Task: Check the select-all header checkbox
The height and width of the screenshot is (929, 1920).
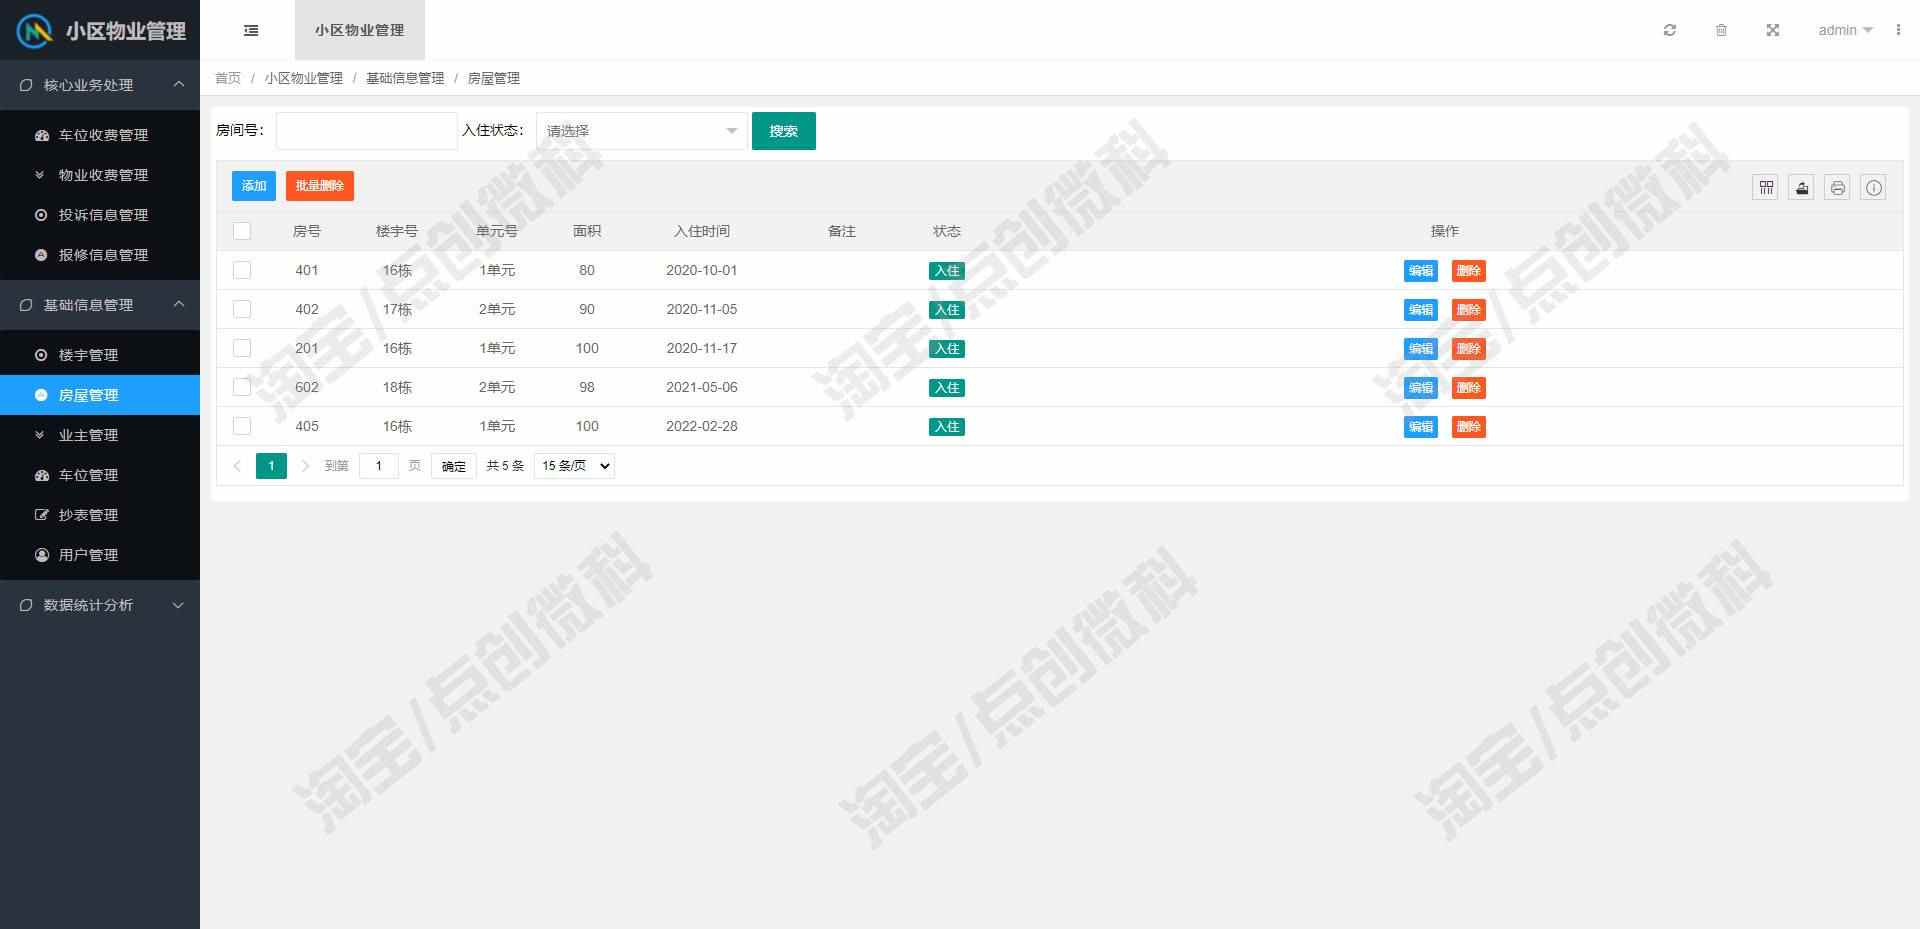Action: (x=242, y=231)
